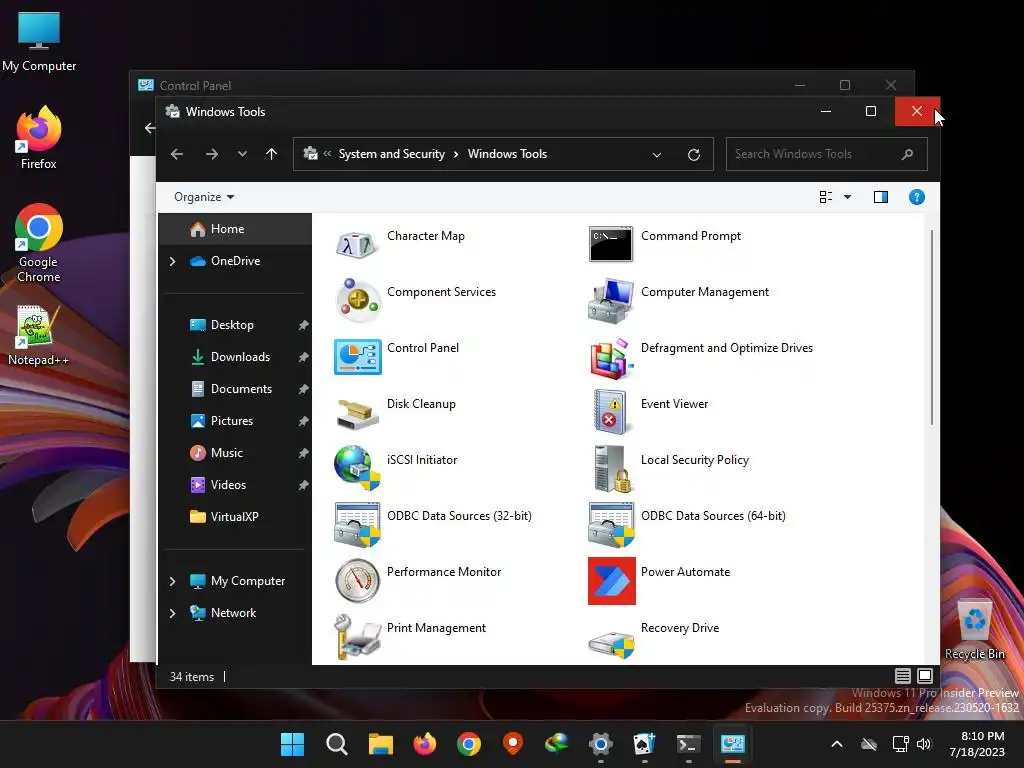The height and width of the screenshot is (768, 1024).
Task: Select ODBC Data Sources (64-bit) icon
Action: [x=611, y=524]
